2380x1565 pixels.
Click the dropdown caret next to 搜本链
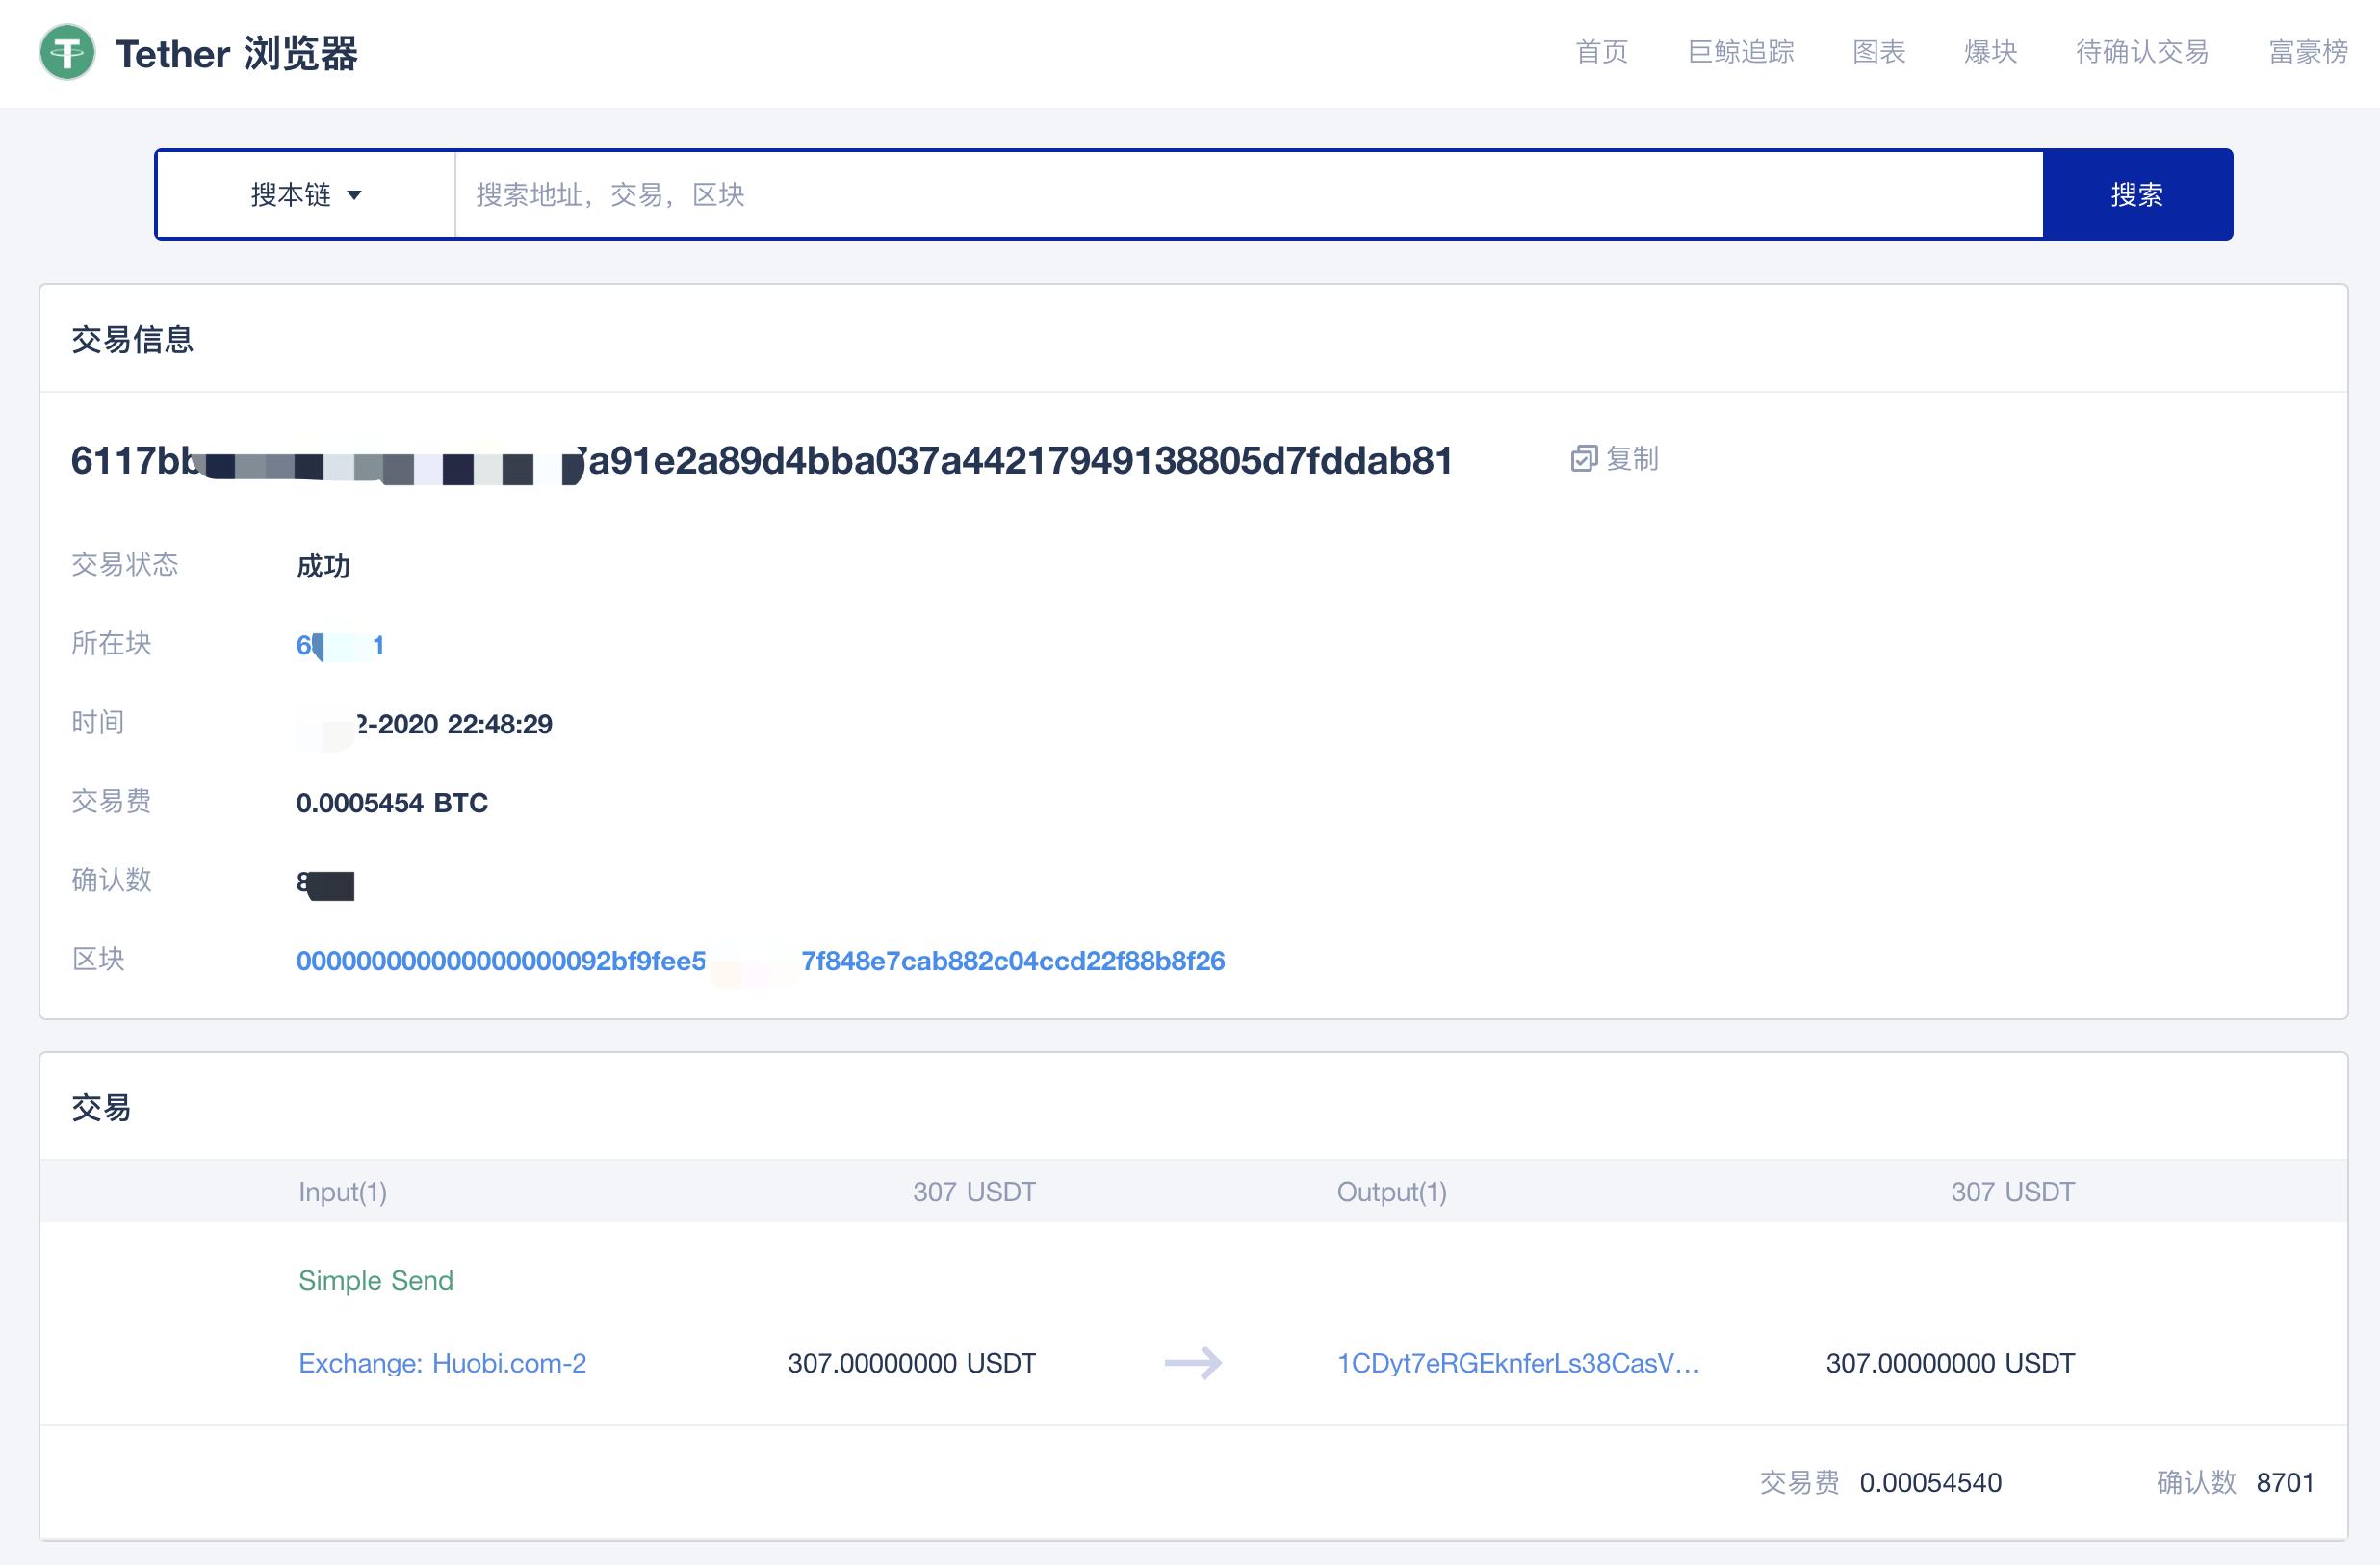point(354,195)
